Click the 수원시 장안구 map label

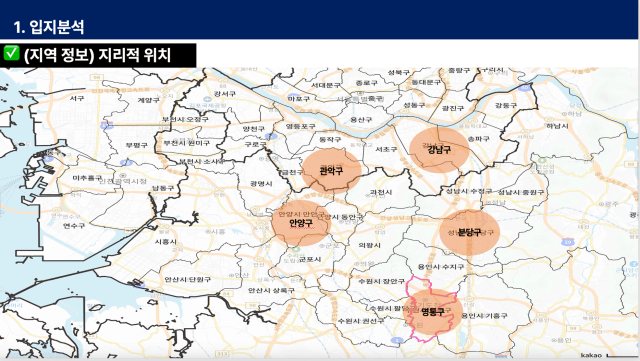(x=382, y=281)
